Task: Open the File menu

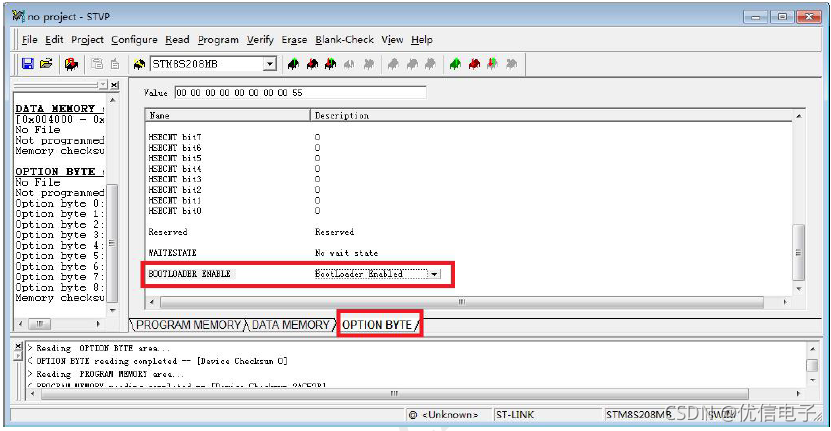Action: tap(30, 40)
